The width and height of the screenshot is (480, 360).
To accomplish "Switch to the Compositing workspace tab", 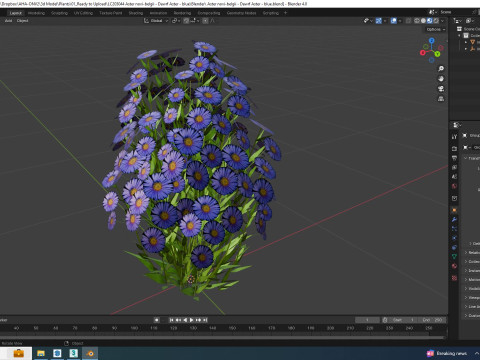I will point(209,13).
